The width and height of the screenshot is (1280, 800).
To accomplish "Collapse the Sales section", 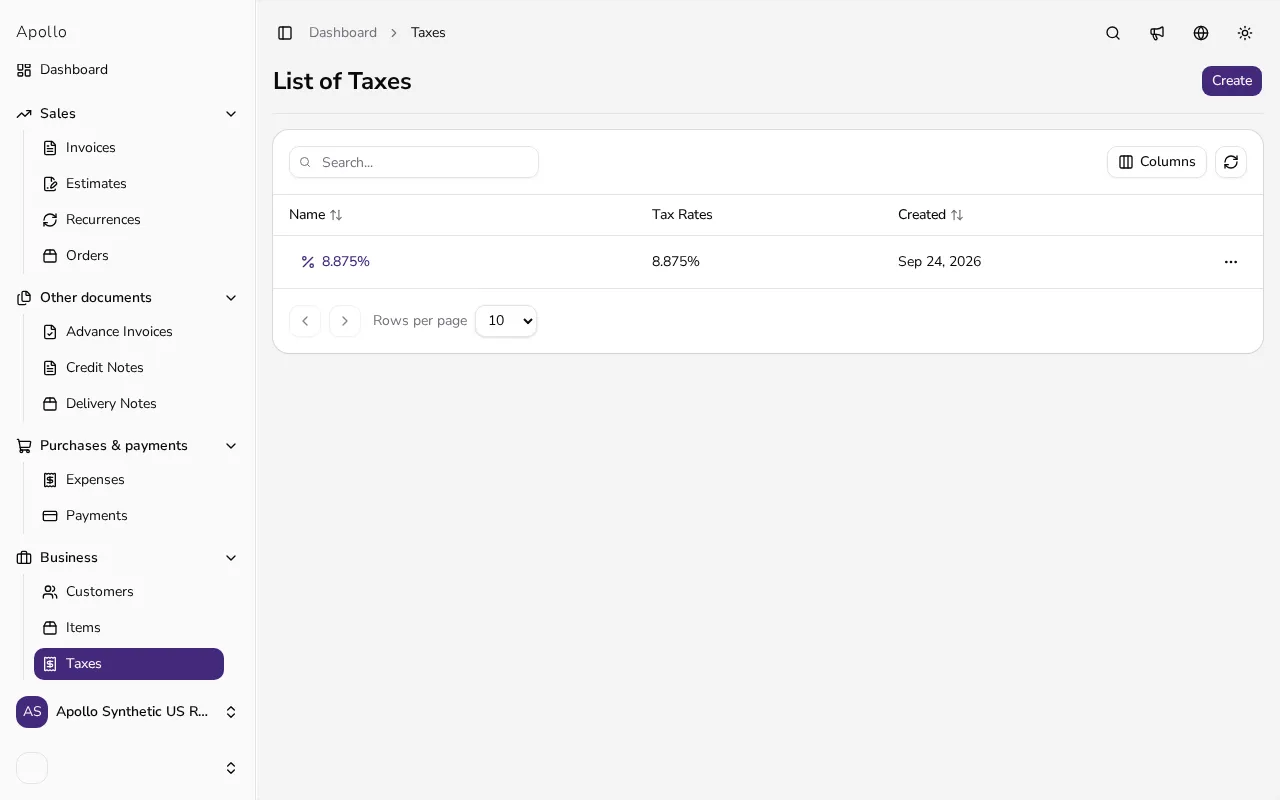I will [231, 114].
